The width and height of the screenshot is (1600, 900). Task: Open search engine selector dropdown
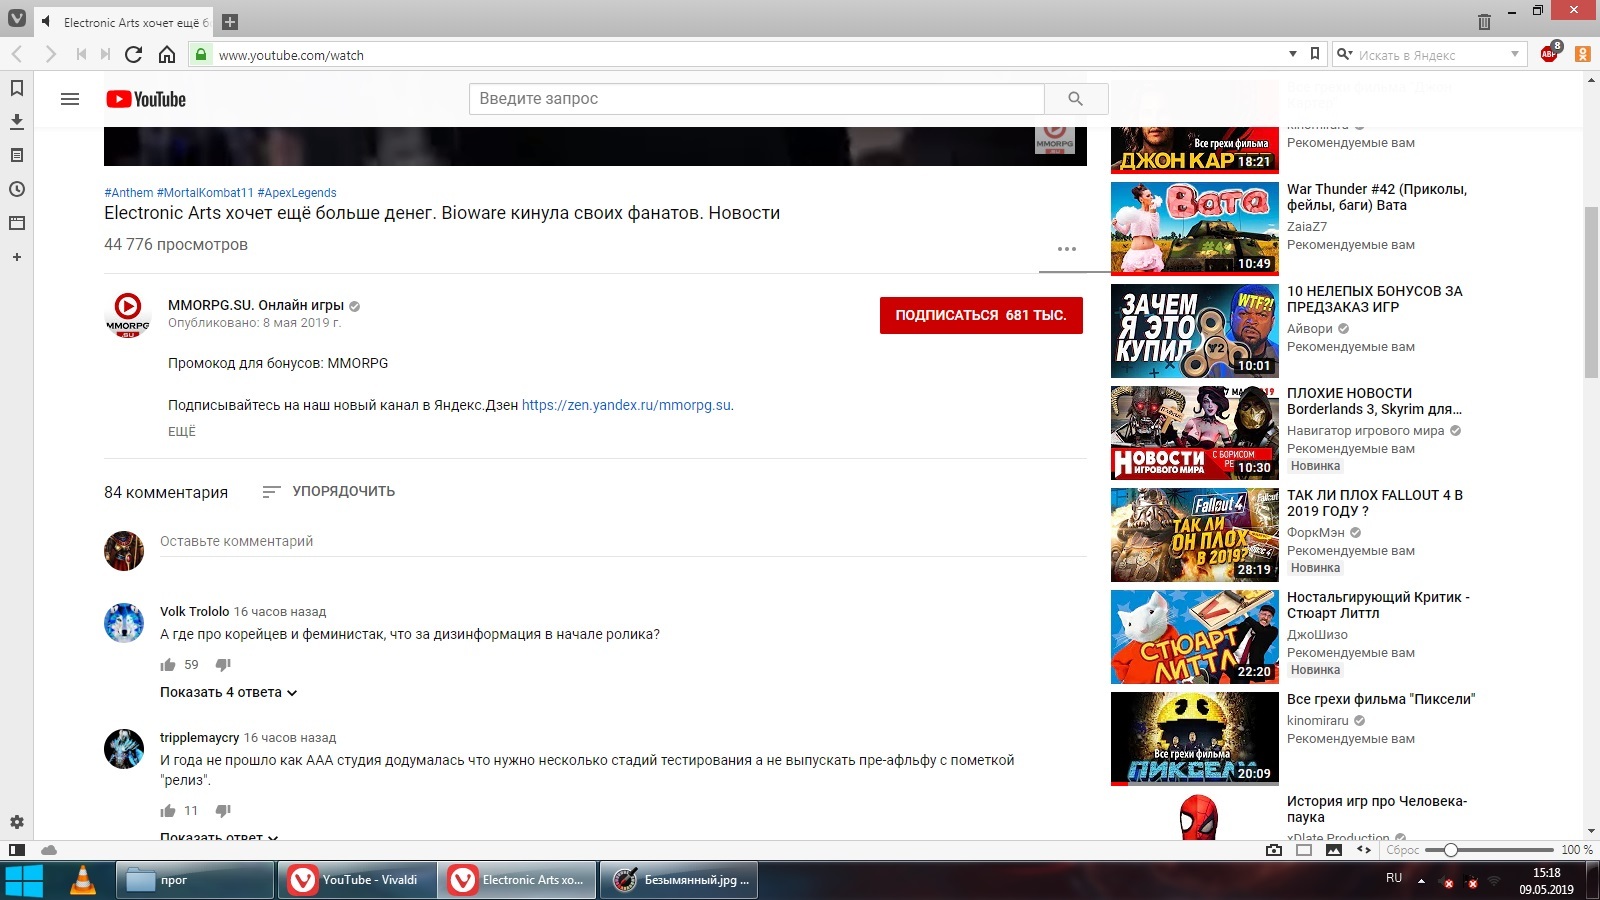click(1345, 54)
